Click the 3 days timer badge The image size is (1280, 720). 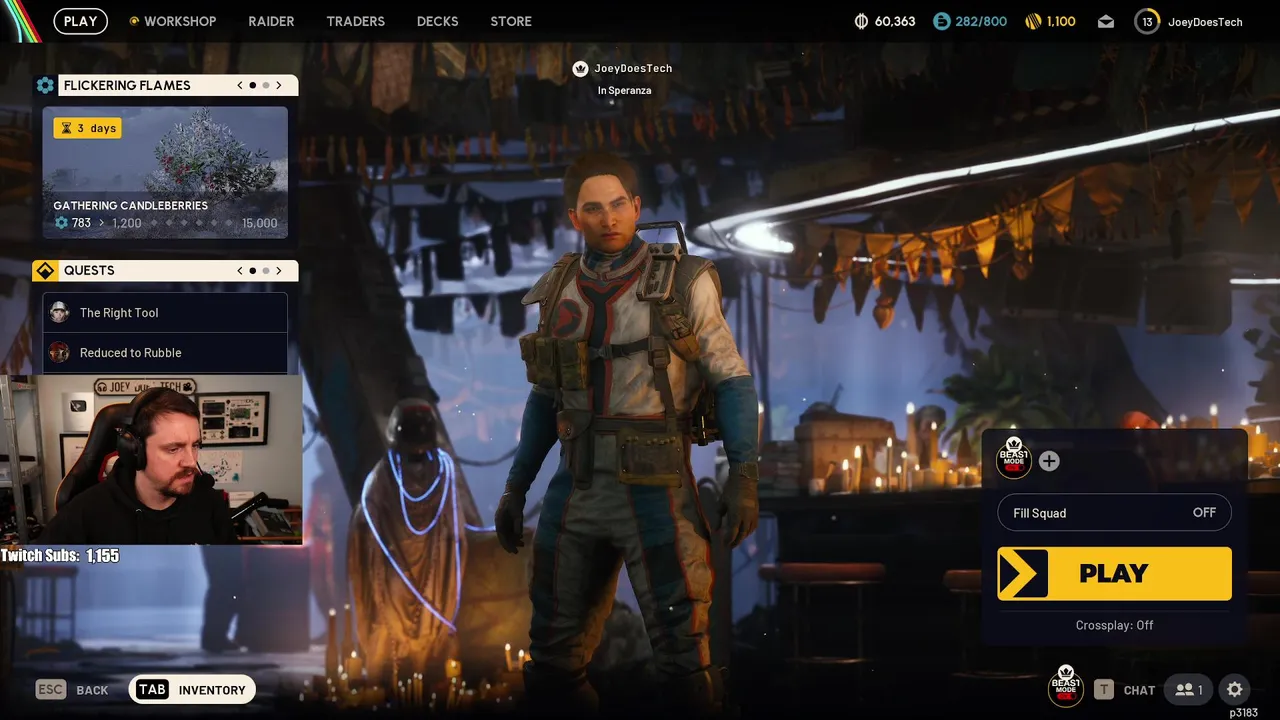[88, 128]
